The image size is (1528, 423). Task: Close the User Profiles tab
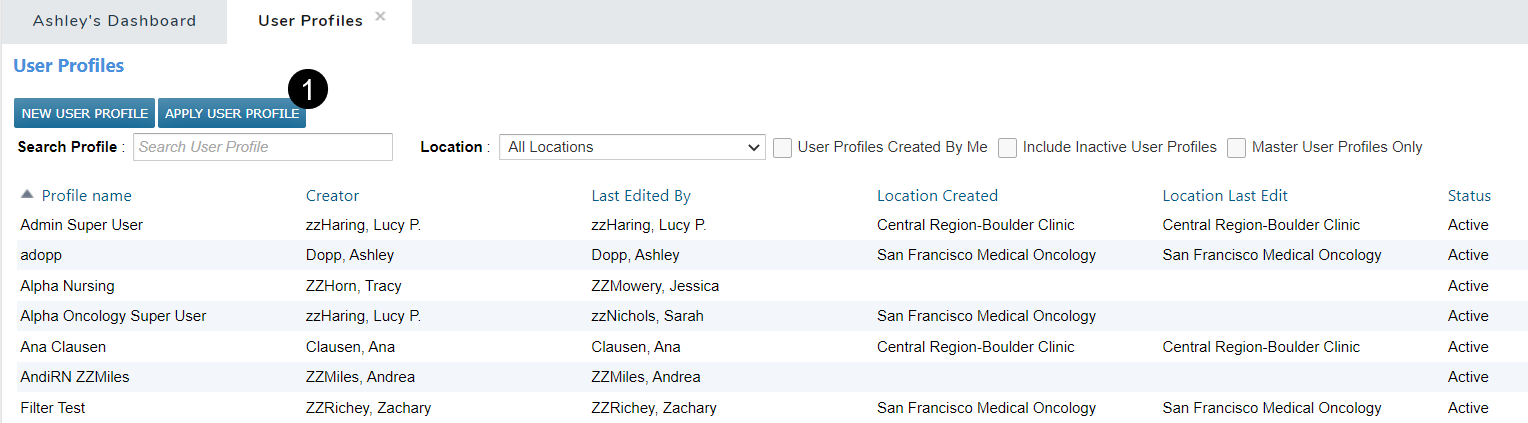(x=380, y=17)
